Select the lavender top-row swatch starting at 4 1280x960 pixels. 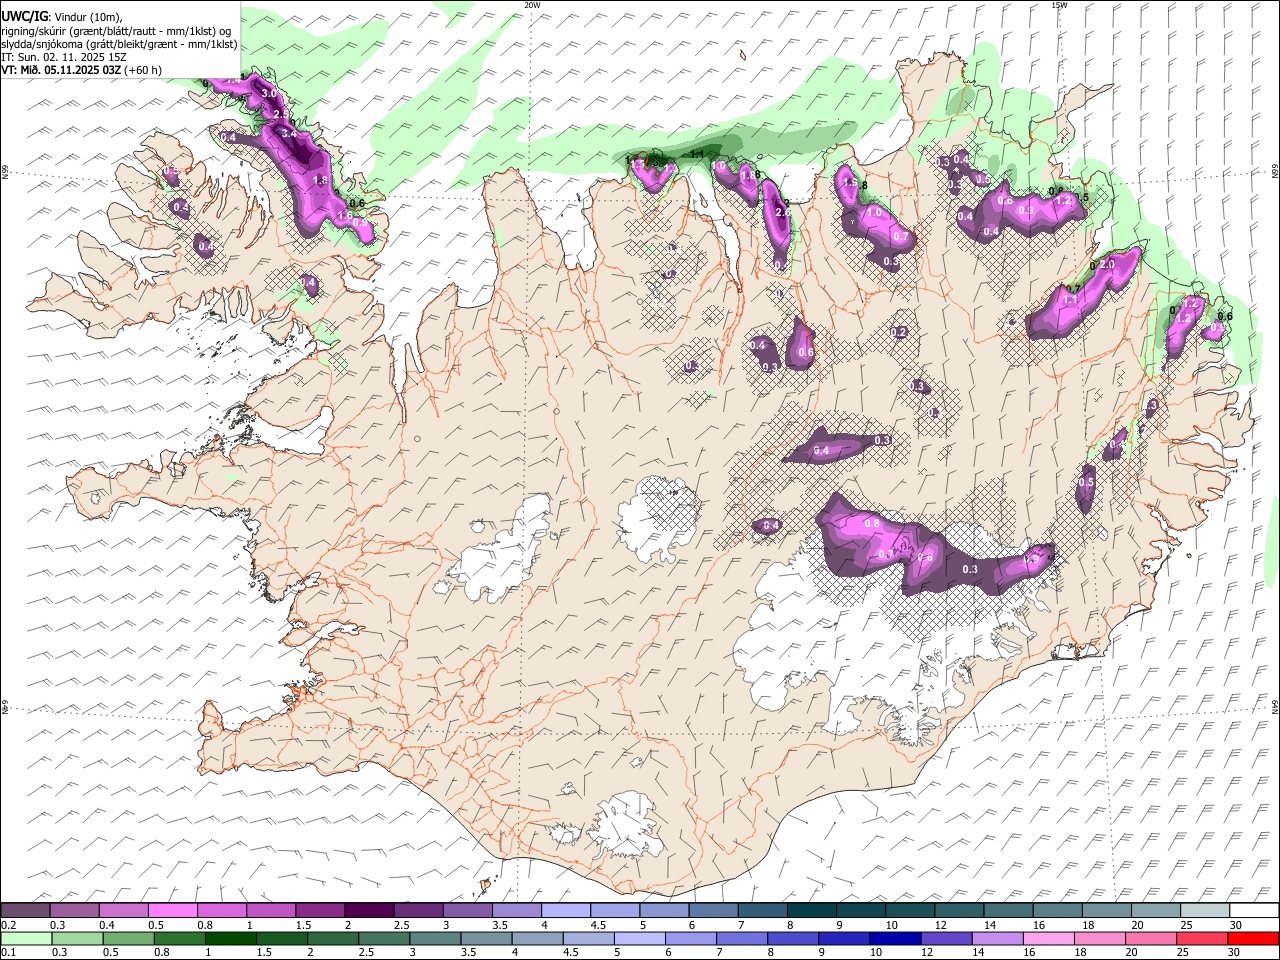pos(565,910)
